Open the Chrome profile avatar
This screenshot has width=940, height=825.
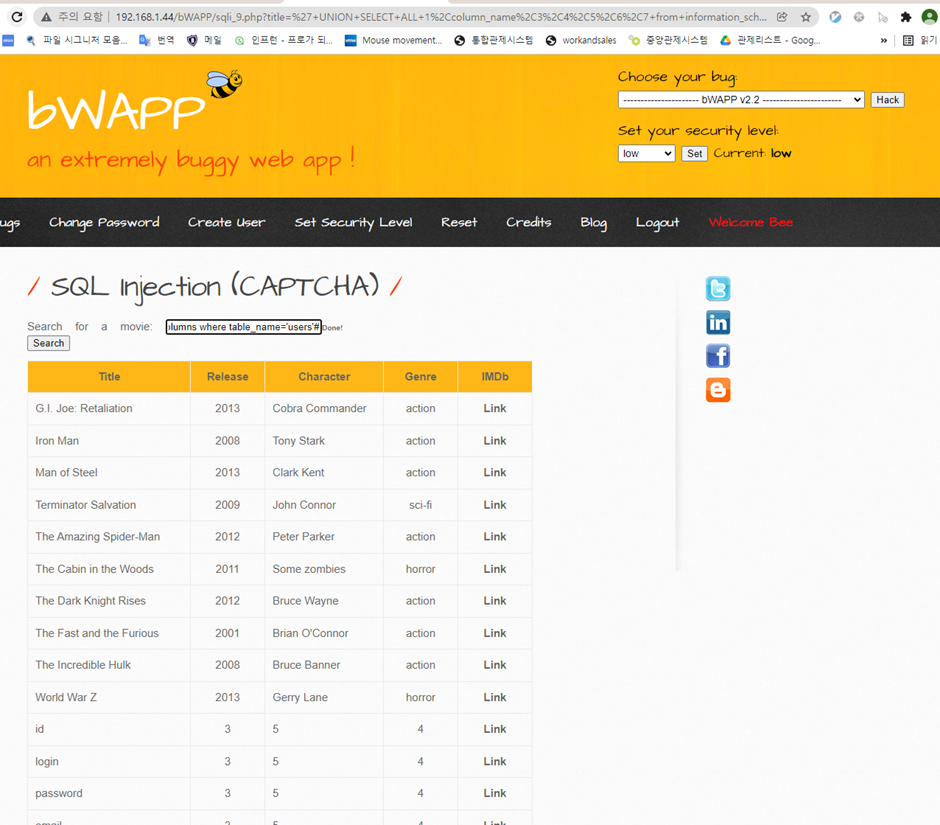click(930, 17)
